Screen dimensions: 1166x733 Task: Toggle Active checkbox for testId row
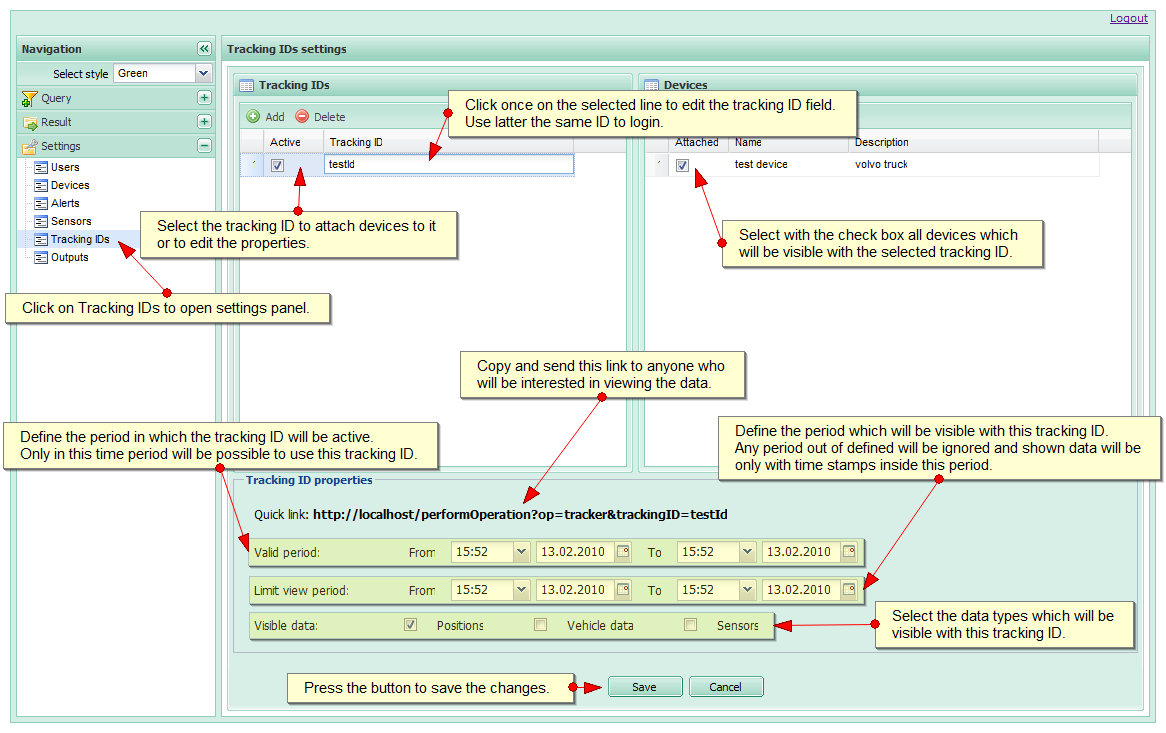point(277,165)
